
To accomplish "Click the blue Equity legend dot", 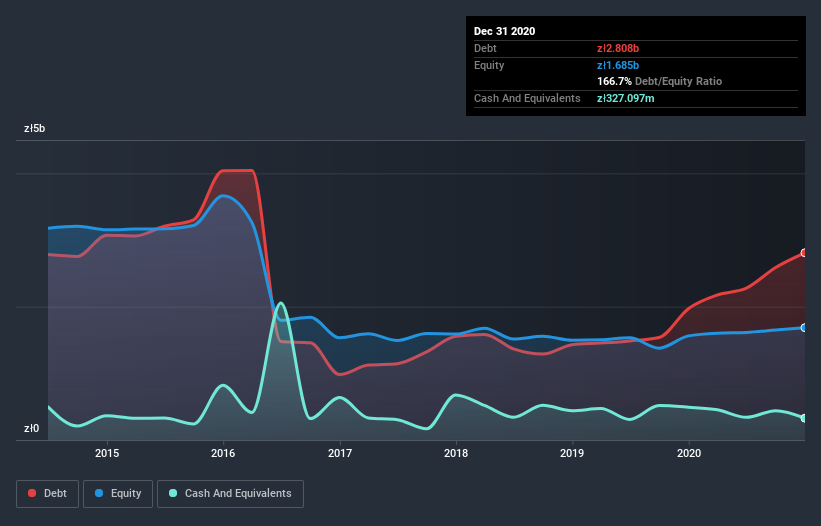I will point(99,493).
